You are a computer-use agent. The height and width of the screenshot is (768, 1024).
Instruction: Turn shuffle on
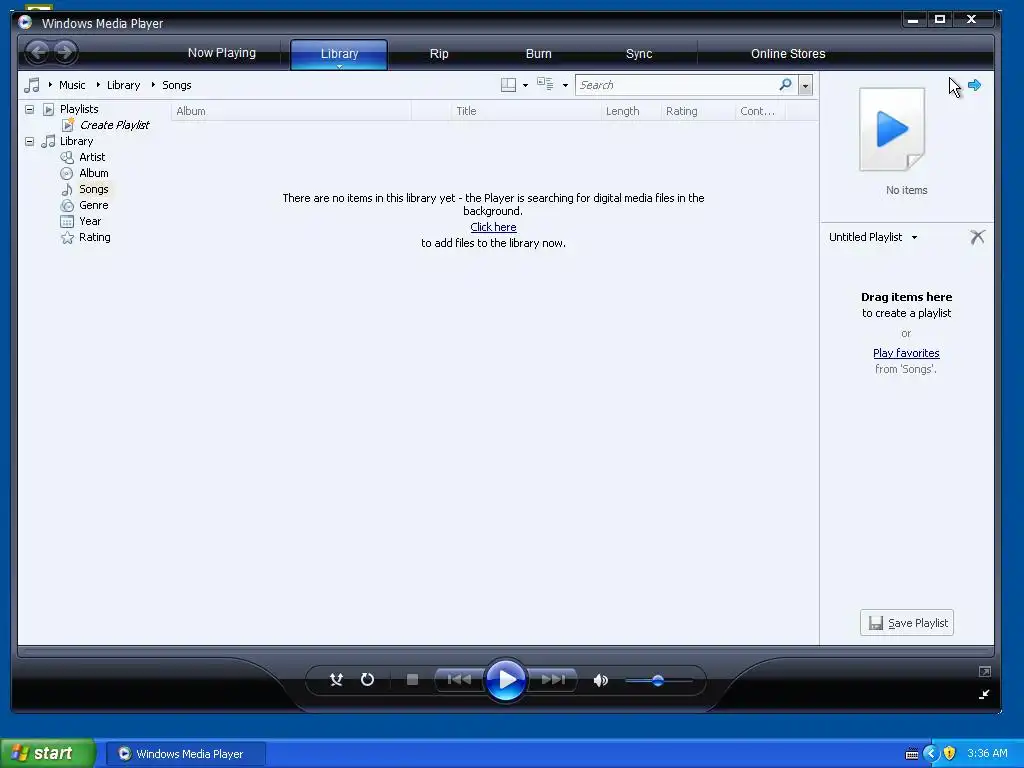click(336, 680)
